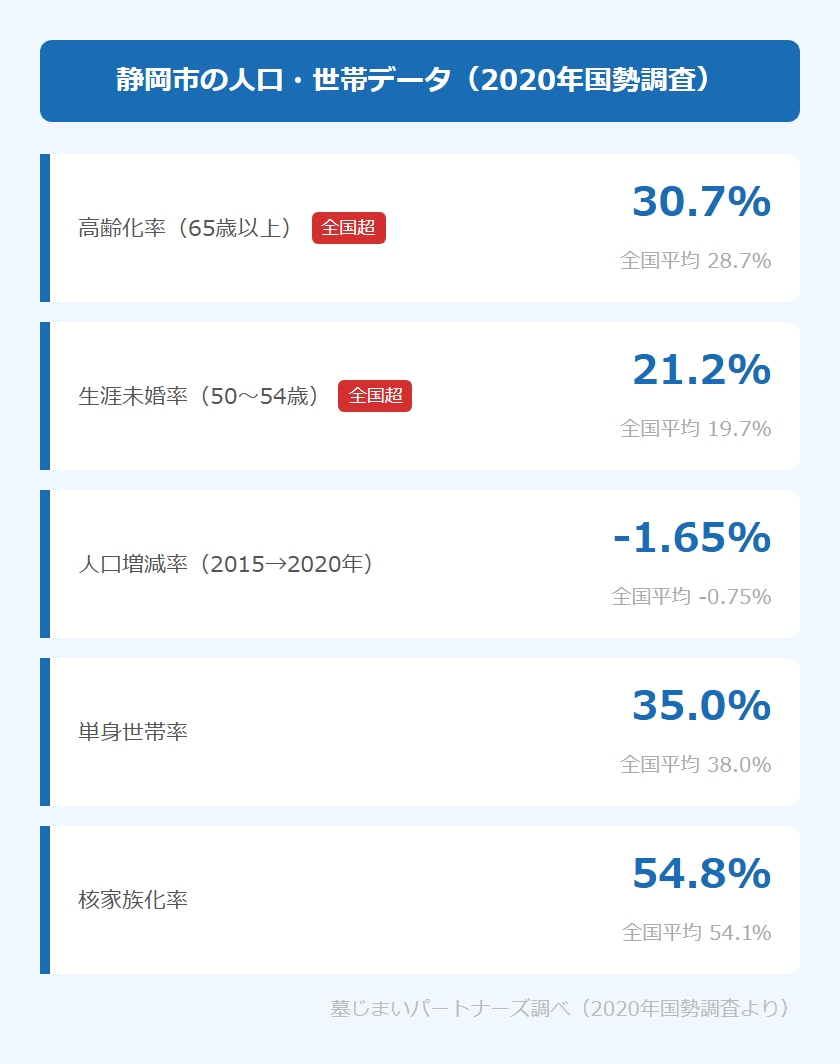Click the 全国平均 28.7% text
840x1064 pixels.
(695, 261)
